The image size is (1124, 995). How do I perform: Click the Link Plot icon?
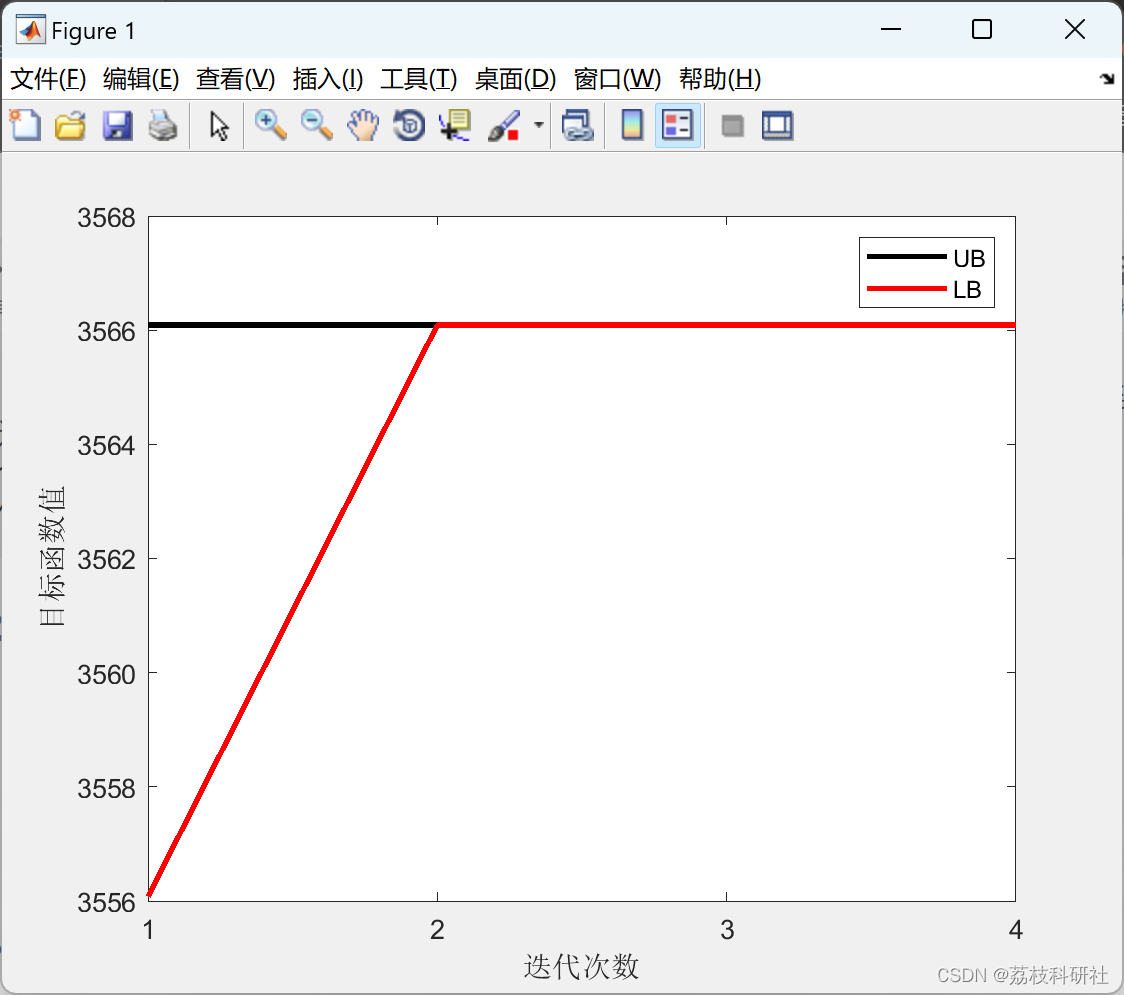pos(578,125)
